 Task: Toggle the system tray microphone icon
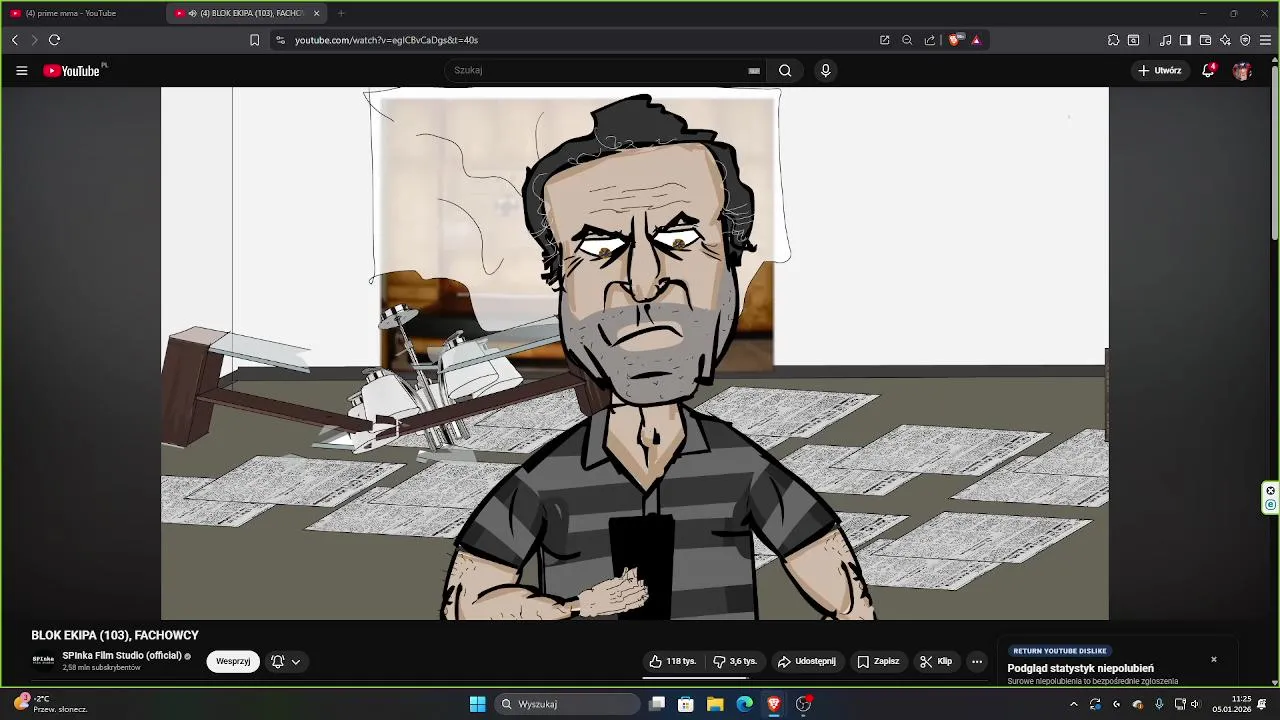tap(1159, 704)
